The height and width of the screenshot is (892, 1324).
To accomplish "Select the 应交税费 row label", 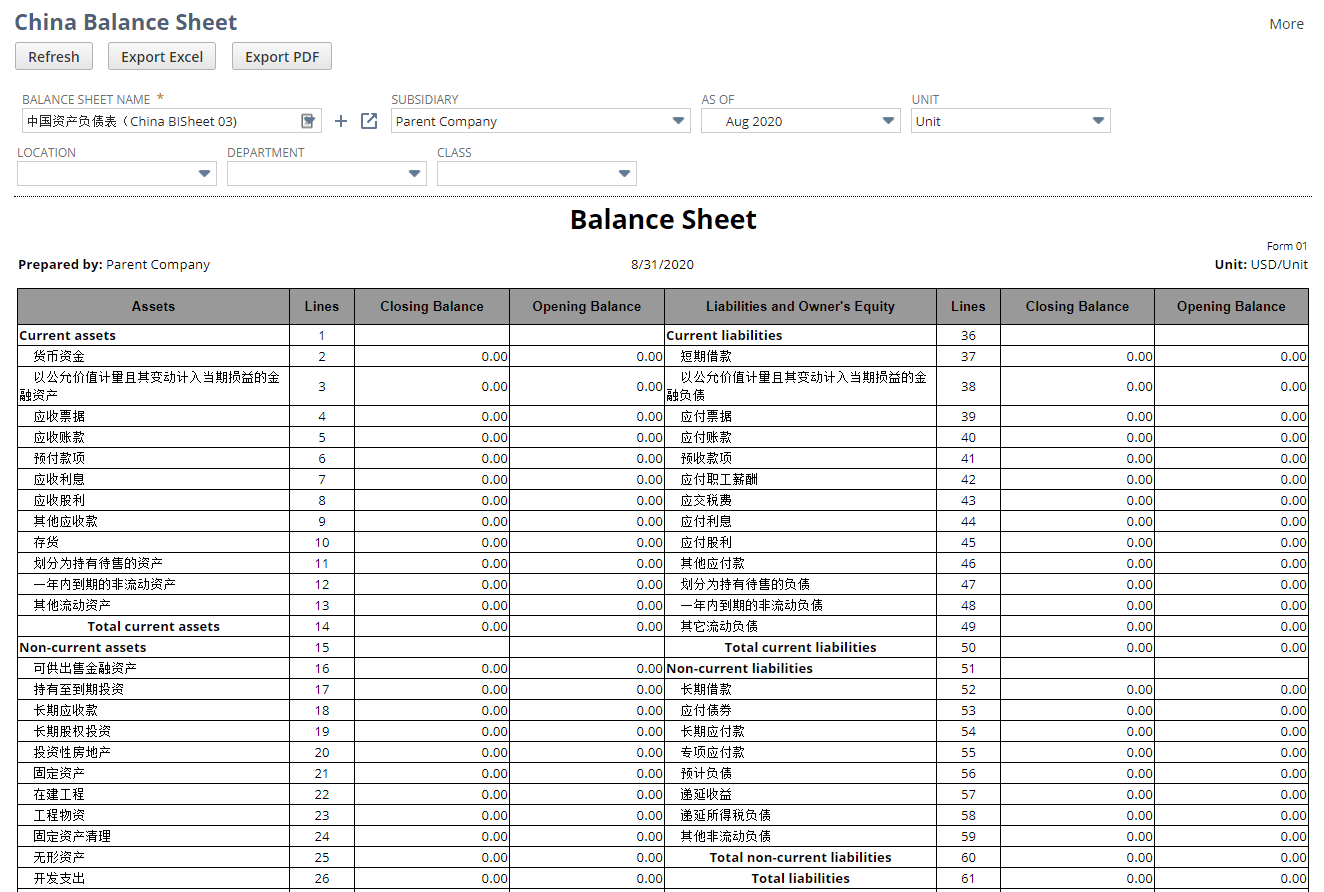I will (x=706, y=501).
